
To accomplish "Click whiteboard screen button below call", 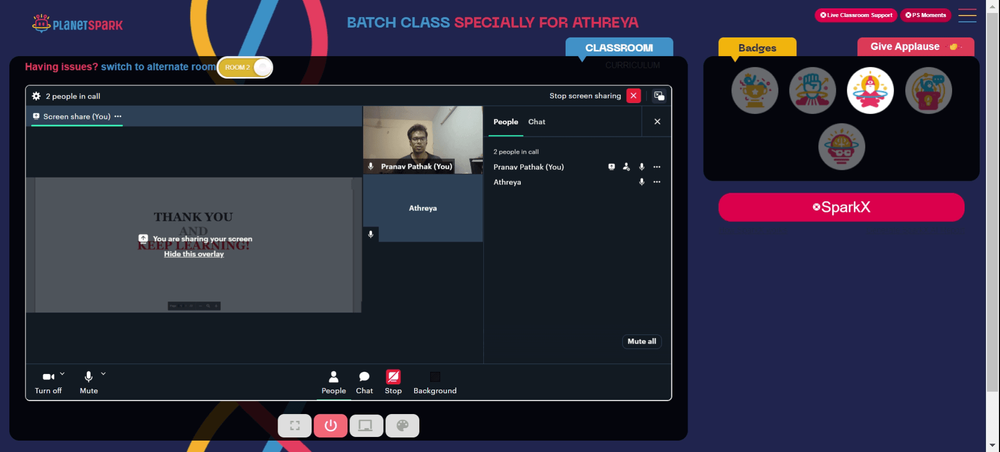I will coord(366,426).
